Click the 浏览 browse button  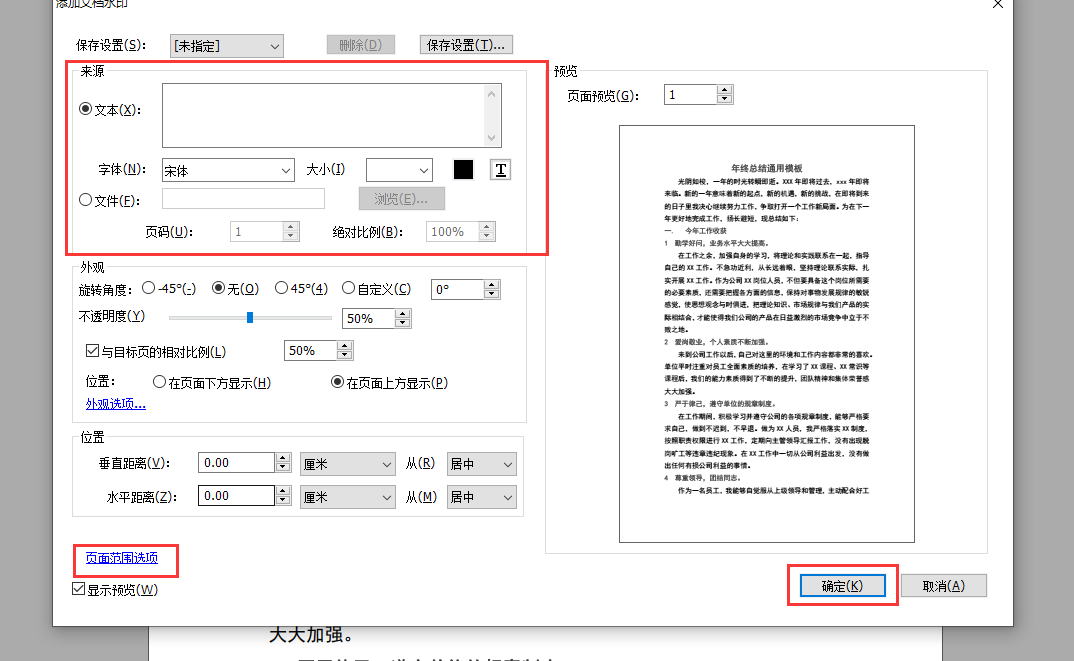click(x=401, y=199)
